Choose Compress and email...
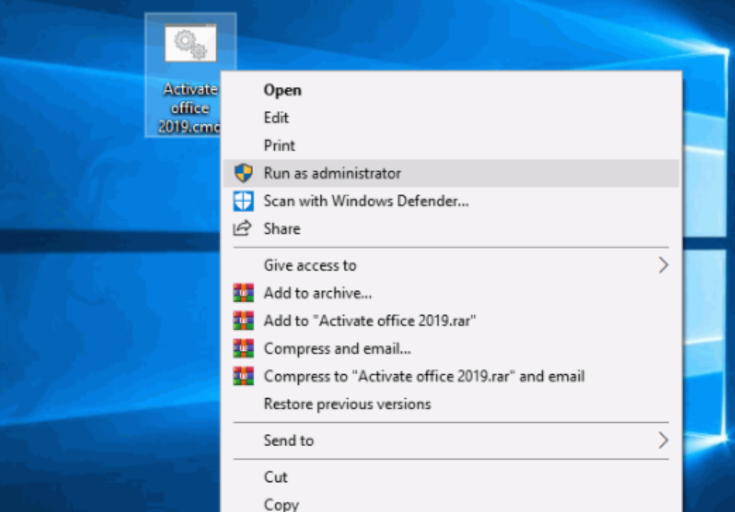The image size is (735, 512). tap(451, 348)
